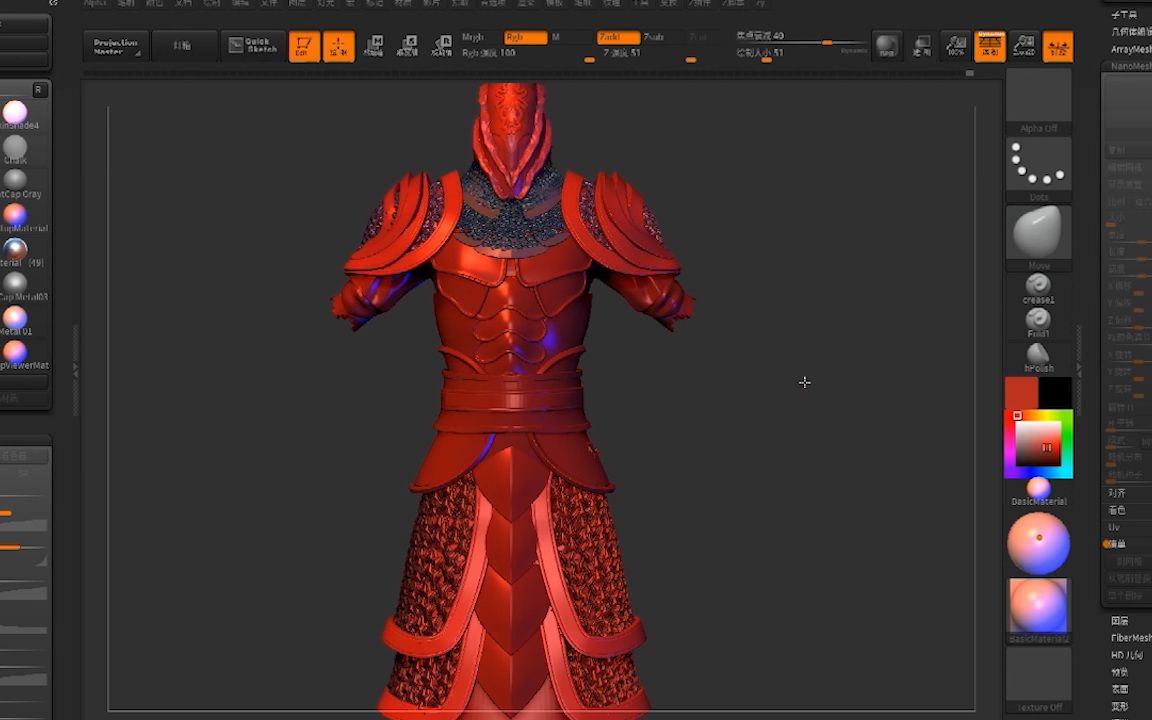Toggle the Dynamic perspective button
This screenshot has height=720, width=1152.
tap(990, 46)
